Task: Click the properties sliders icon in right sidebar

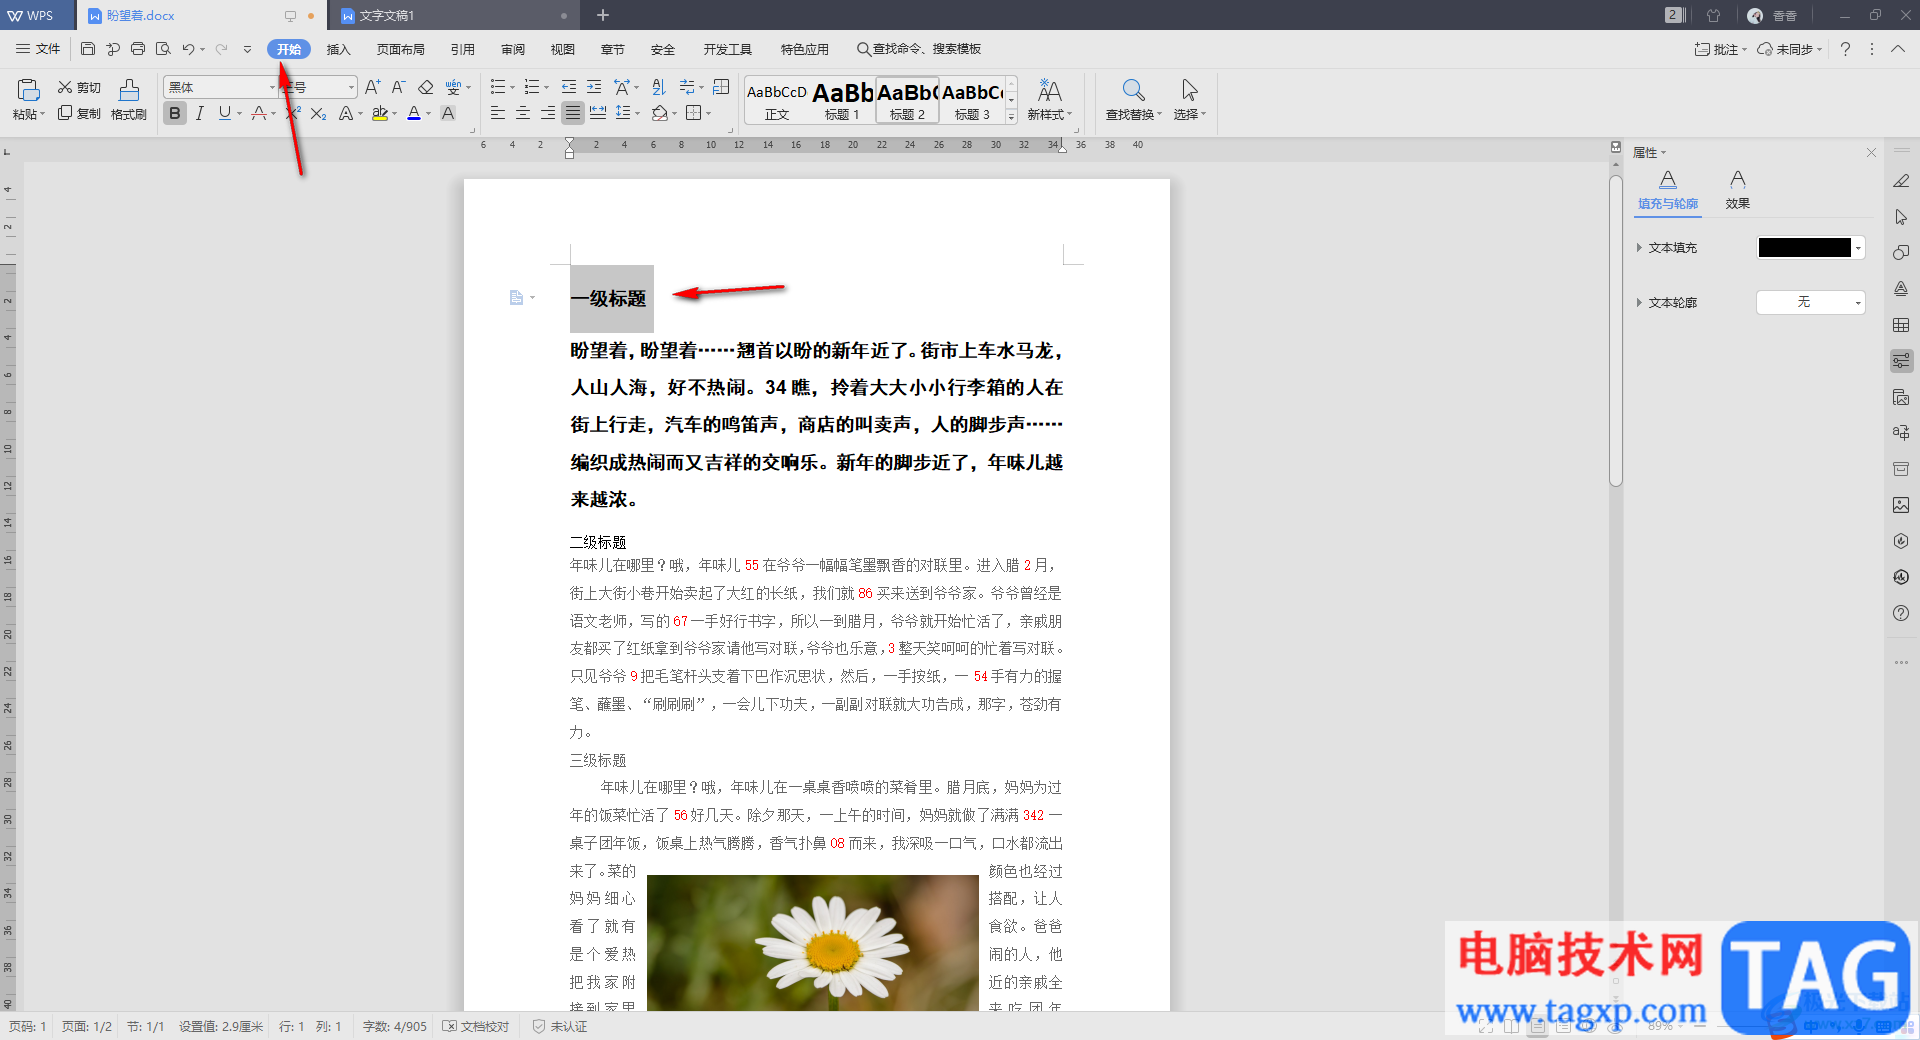Action: point(1901,361)
